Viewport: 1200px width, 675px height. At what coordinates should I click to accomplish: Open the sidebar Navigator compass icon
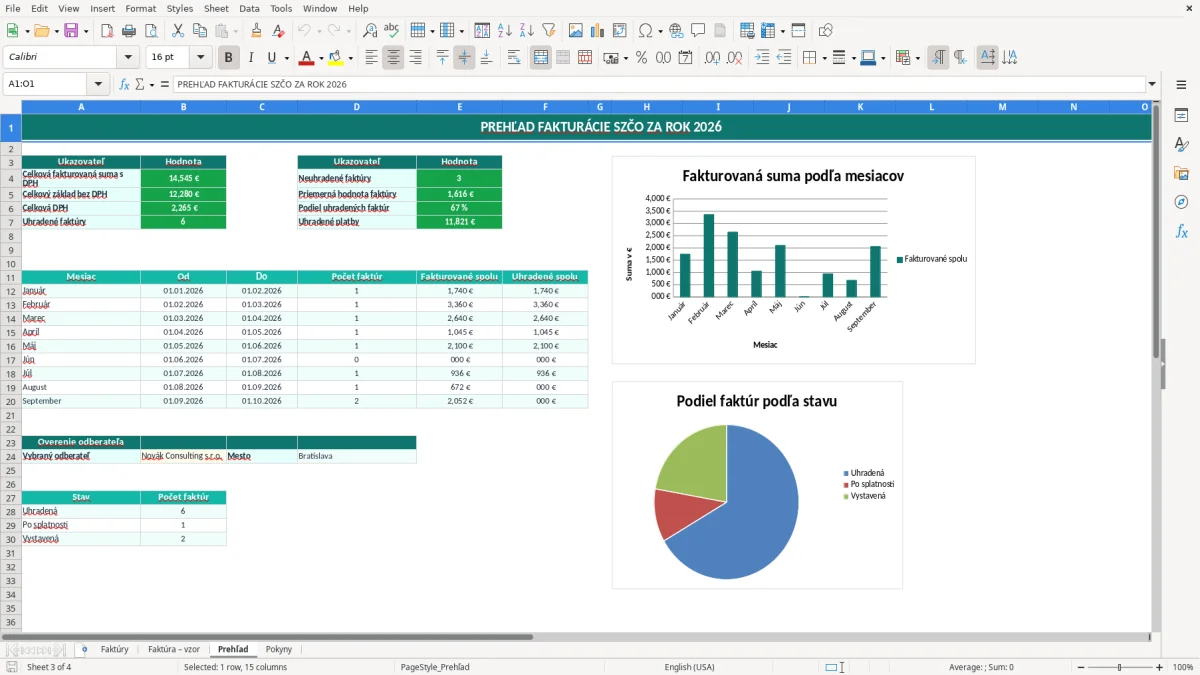click(1181, 202)
